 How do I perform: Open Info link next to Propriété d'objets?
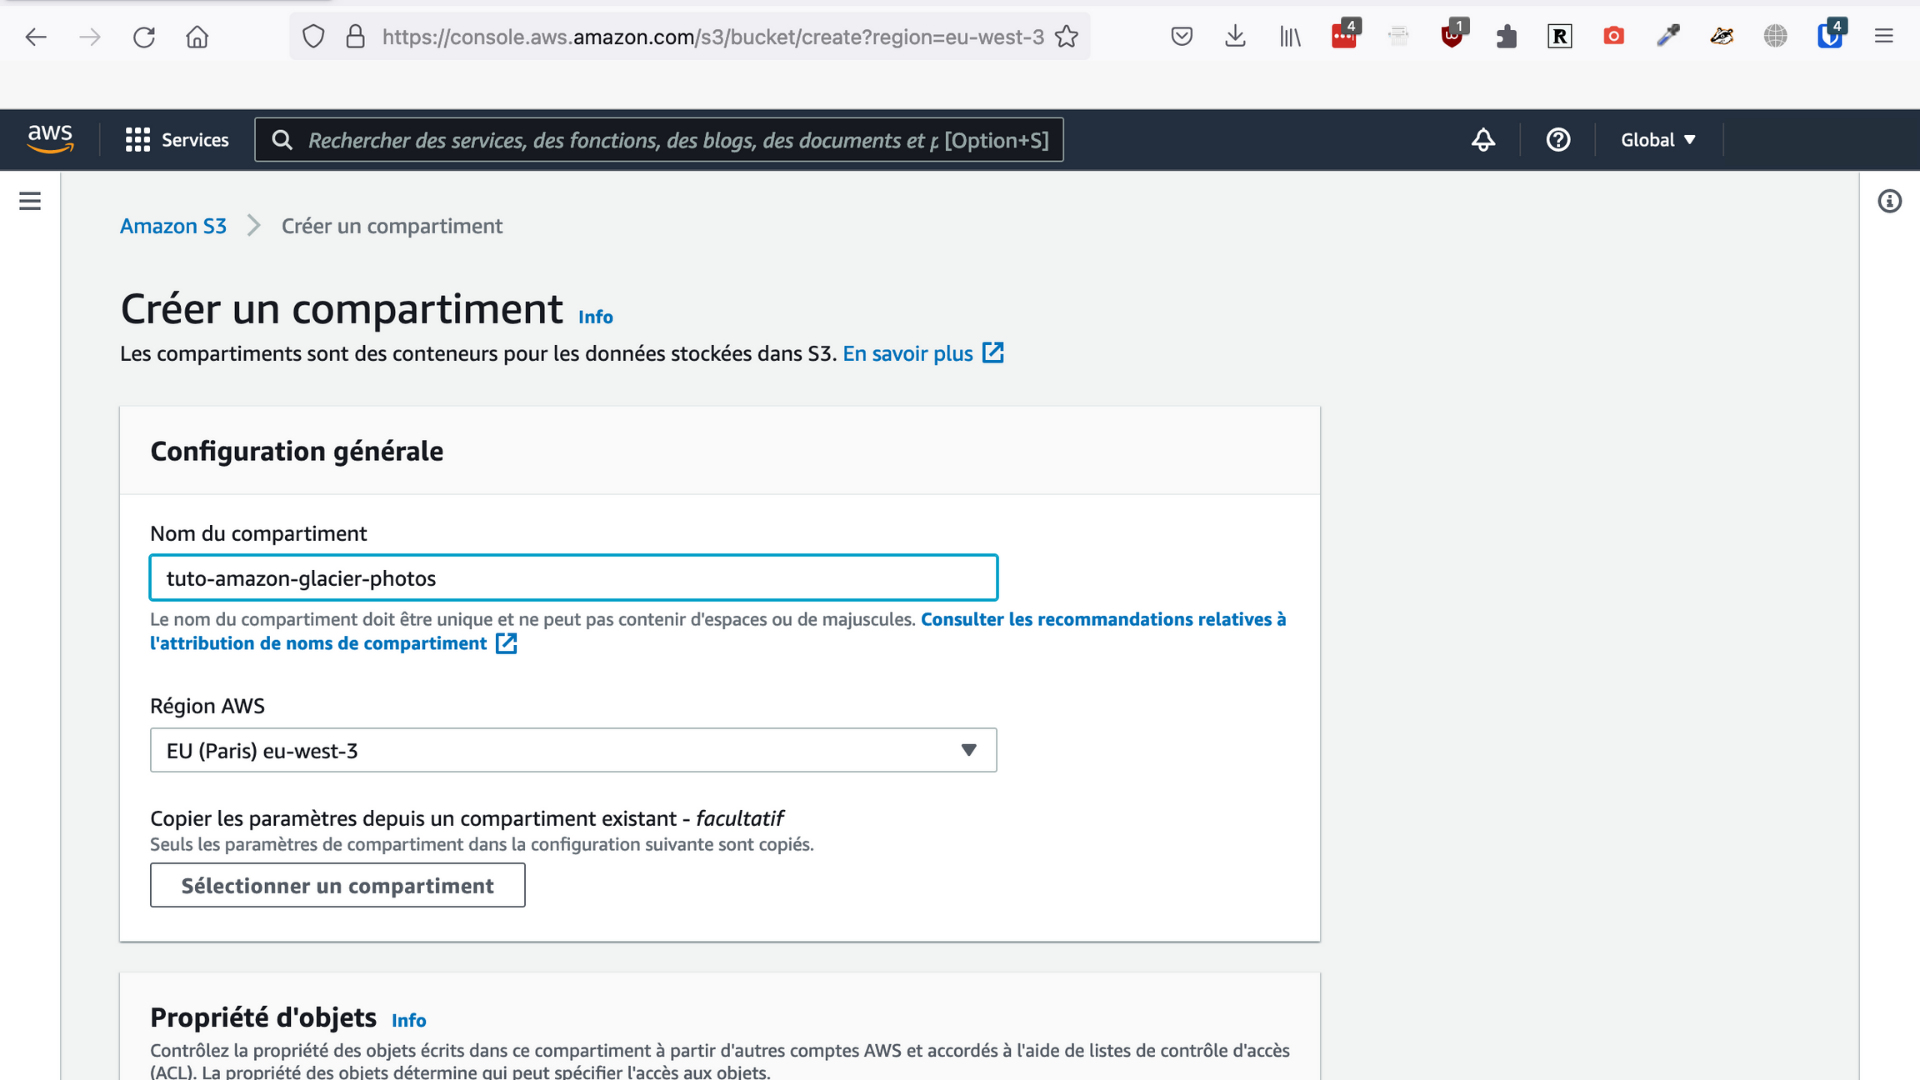pyautogui.click(x=408, y=1020)
